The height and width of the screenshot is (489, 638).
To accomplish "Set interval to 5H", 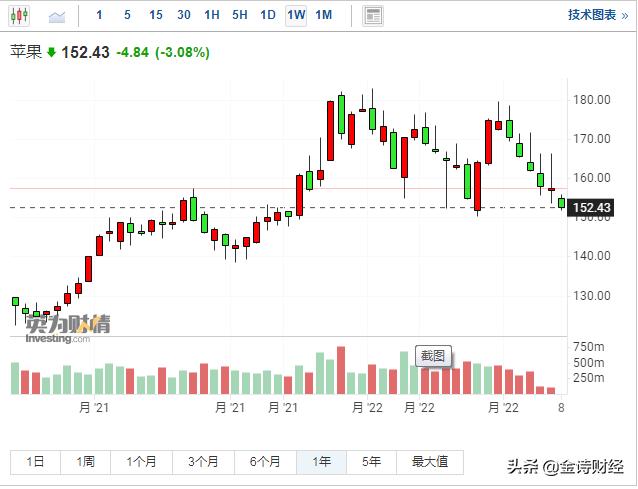I will [x=240, y=15].
